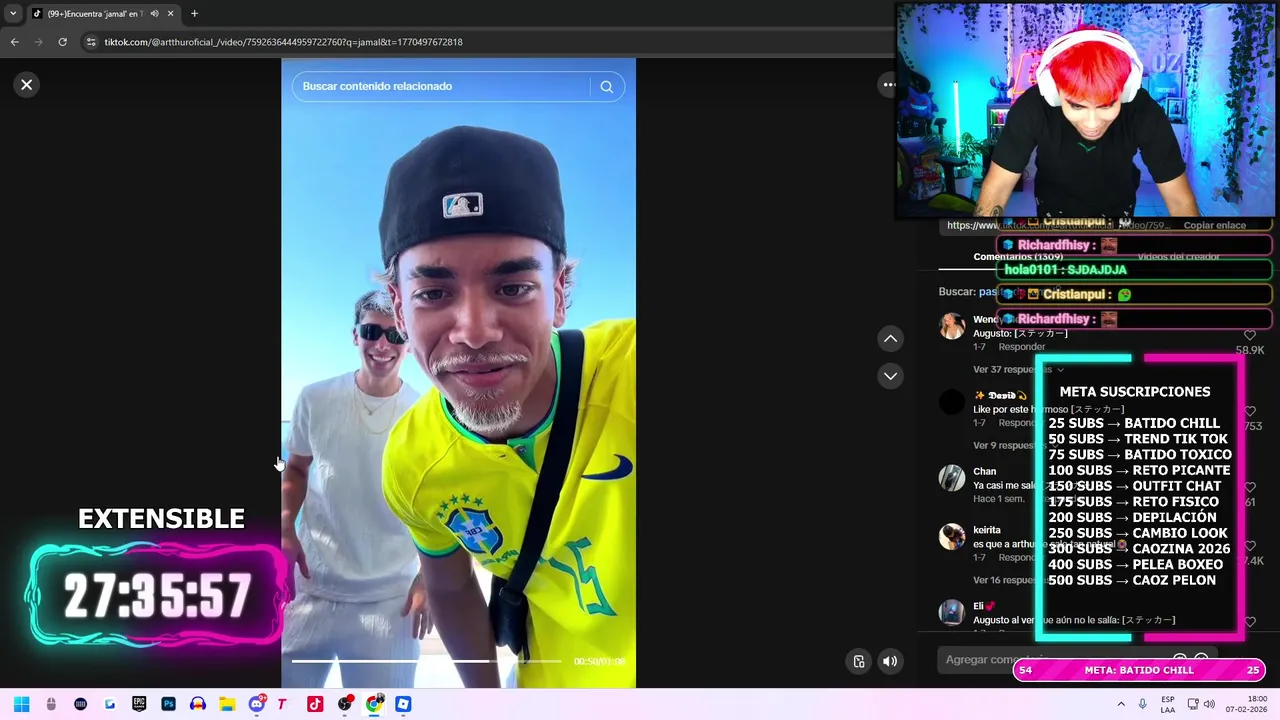
Task: Open the Windows Start menu
Action: pyautogui.click(x=21, y=704)
